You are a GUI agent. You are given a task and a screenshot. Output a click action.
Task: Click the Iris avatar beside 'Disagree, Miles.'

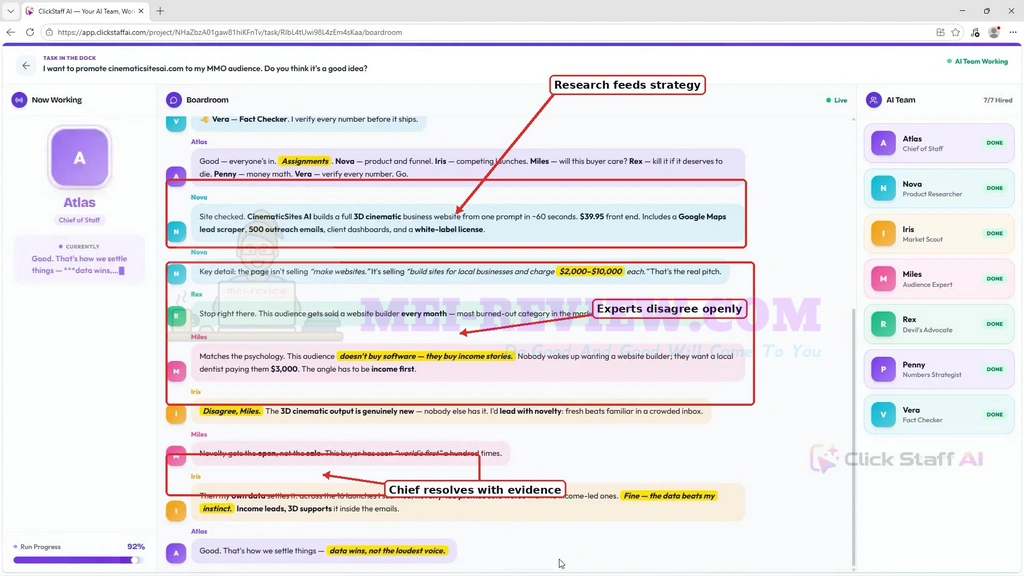pos(176,413)
